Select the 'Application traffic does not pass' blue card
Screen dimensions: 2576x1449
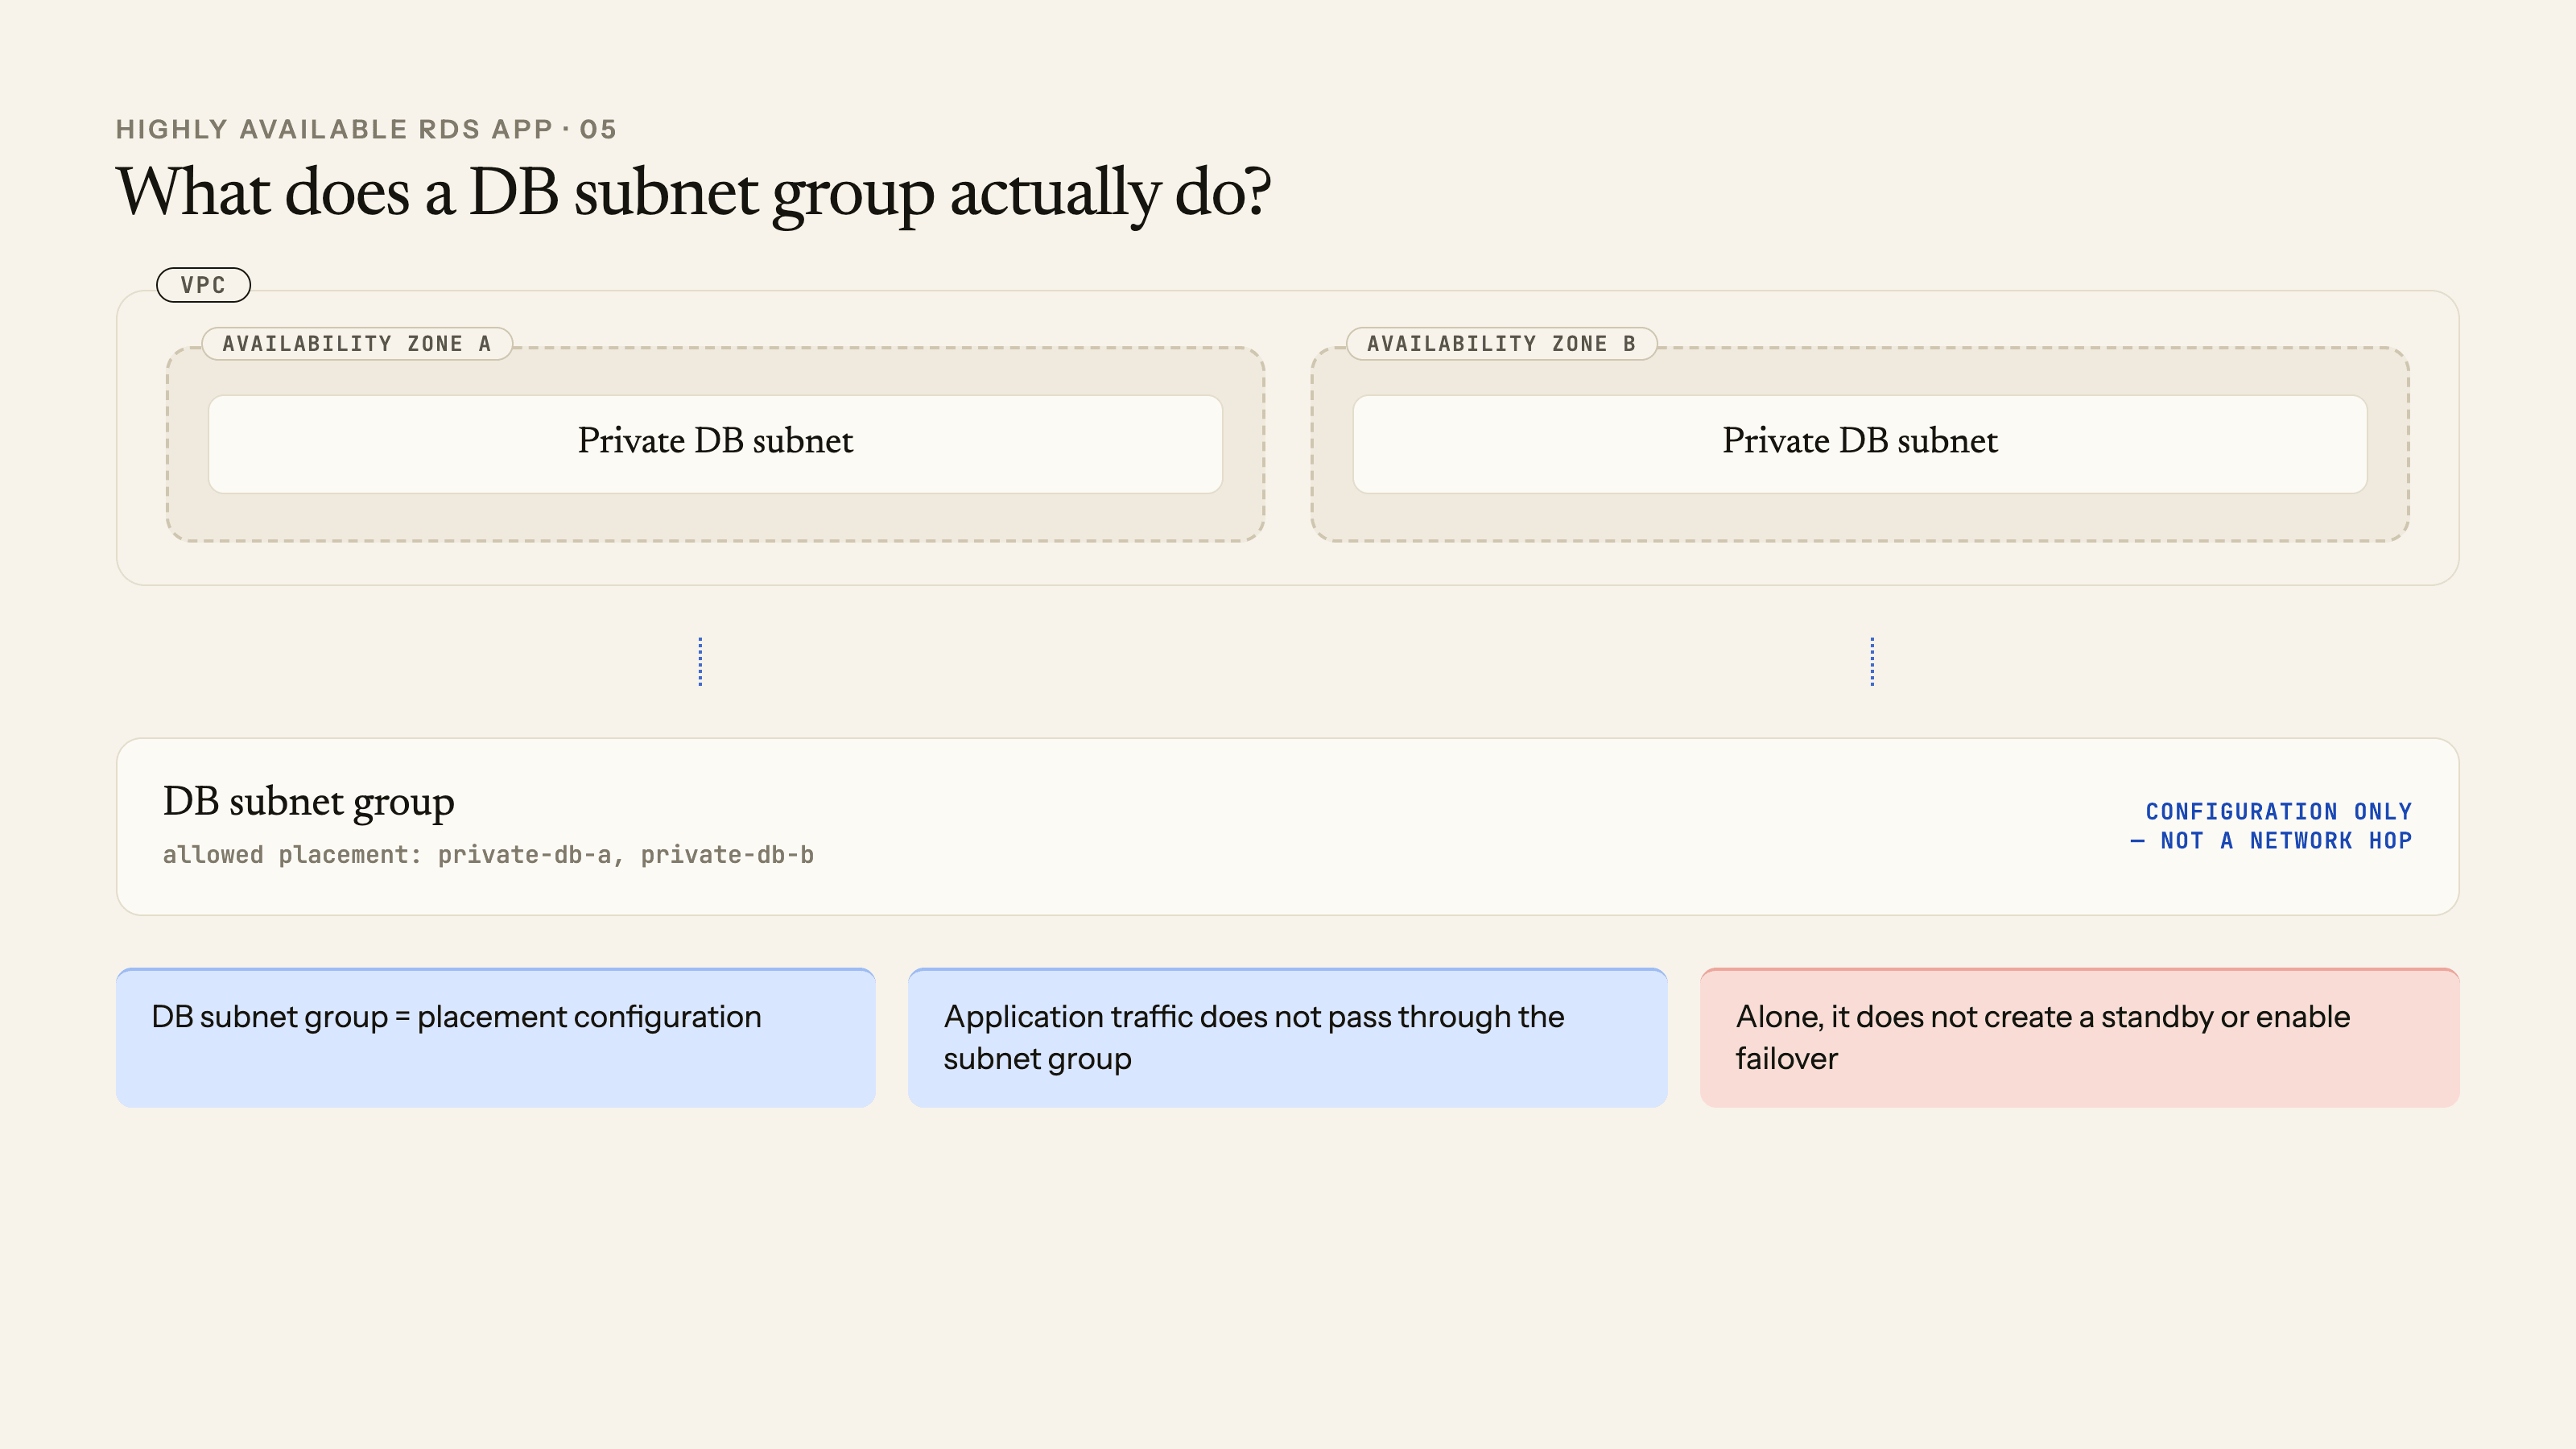pos(1287,1037)
